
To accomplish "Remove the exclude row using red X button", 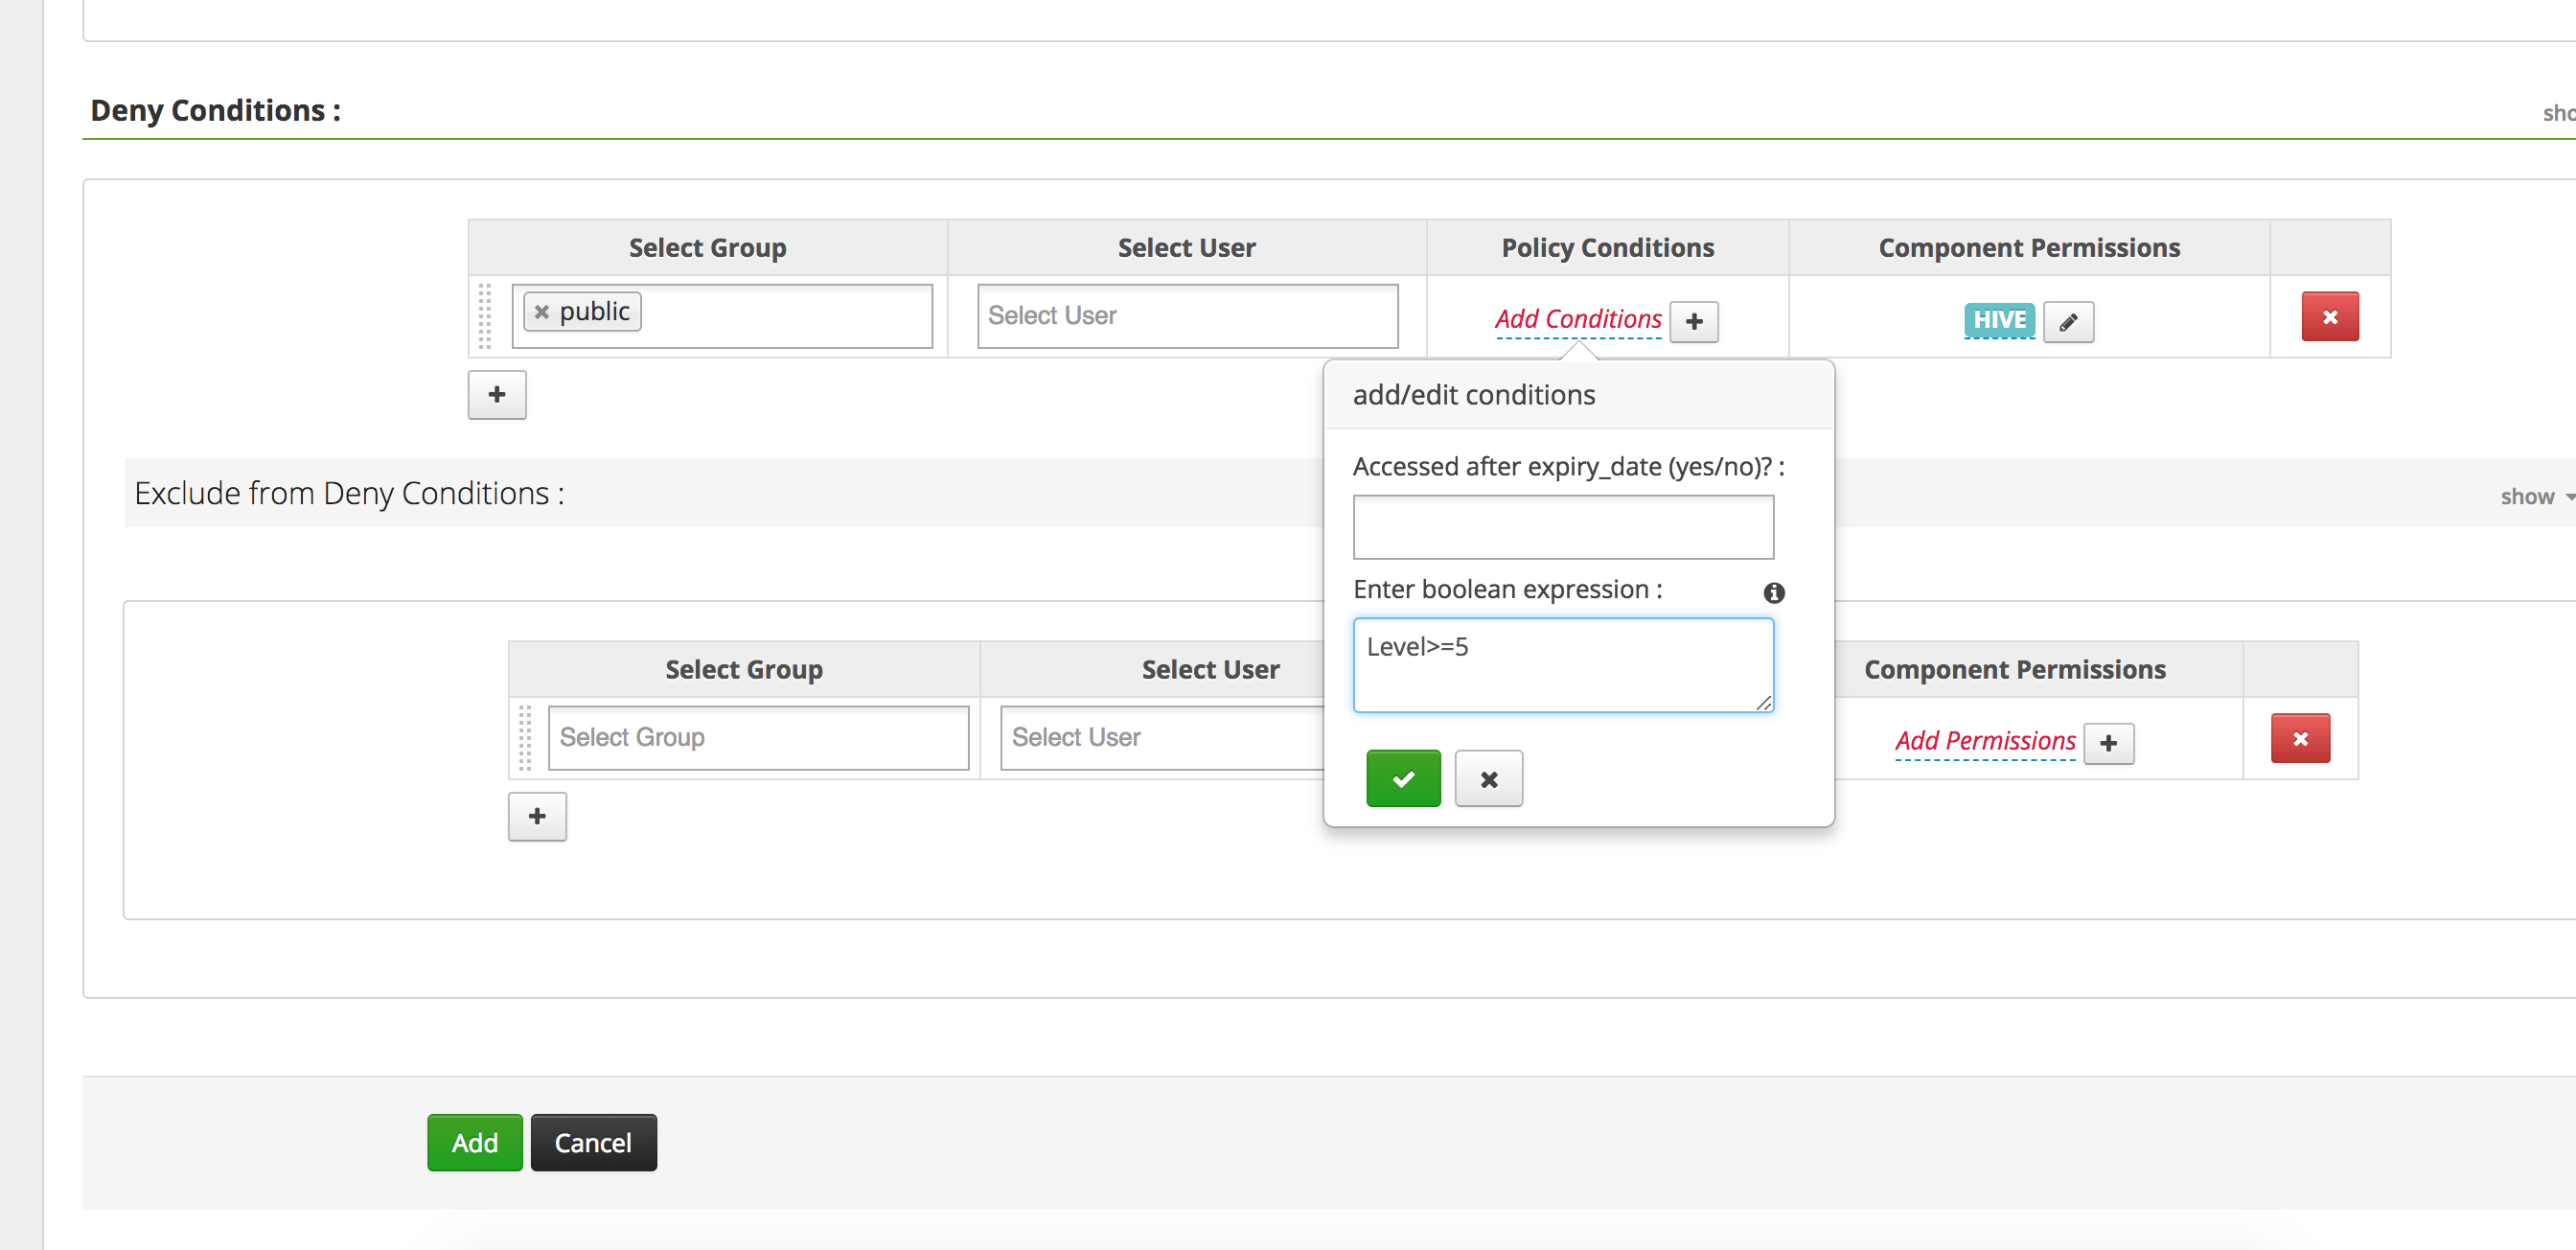I will click(2299, 739).
